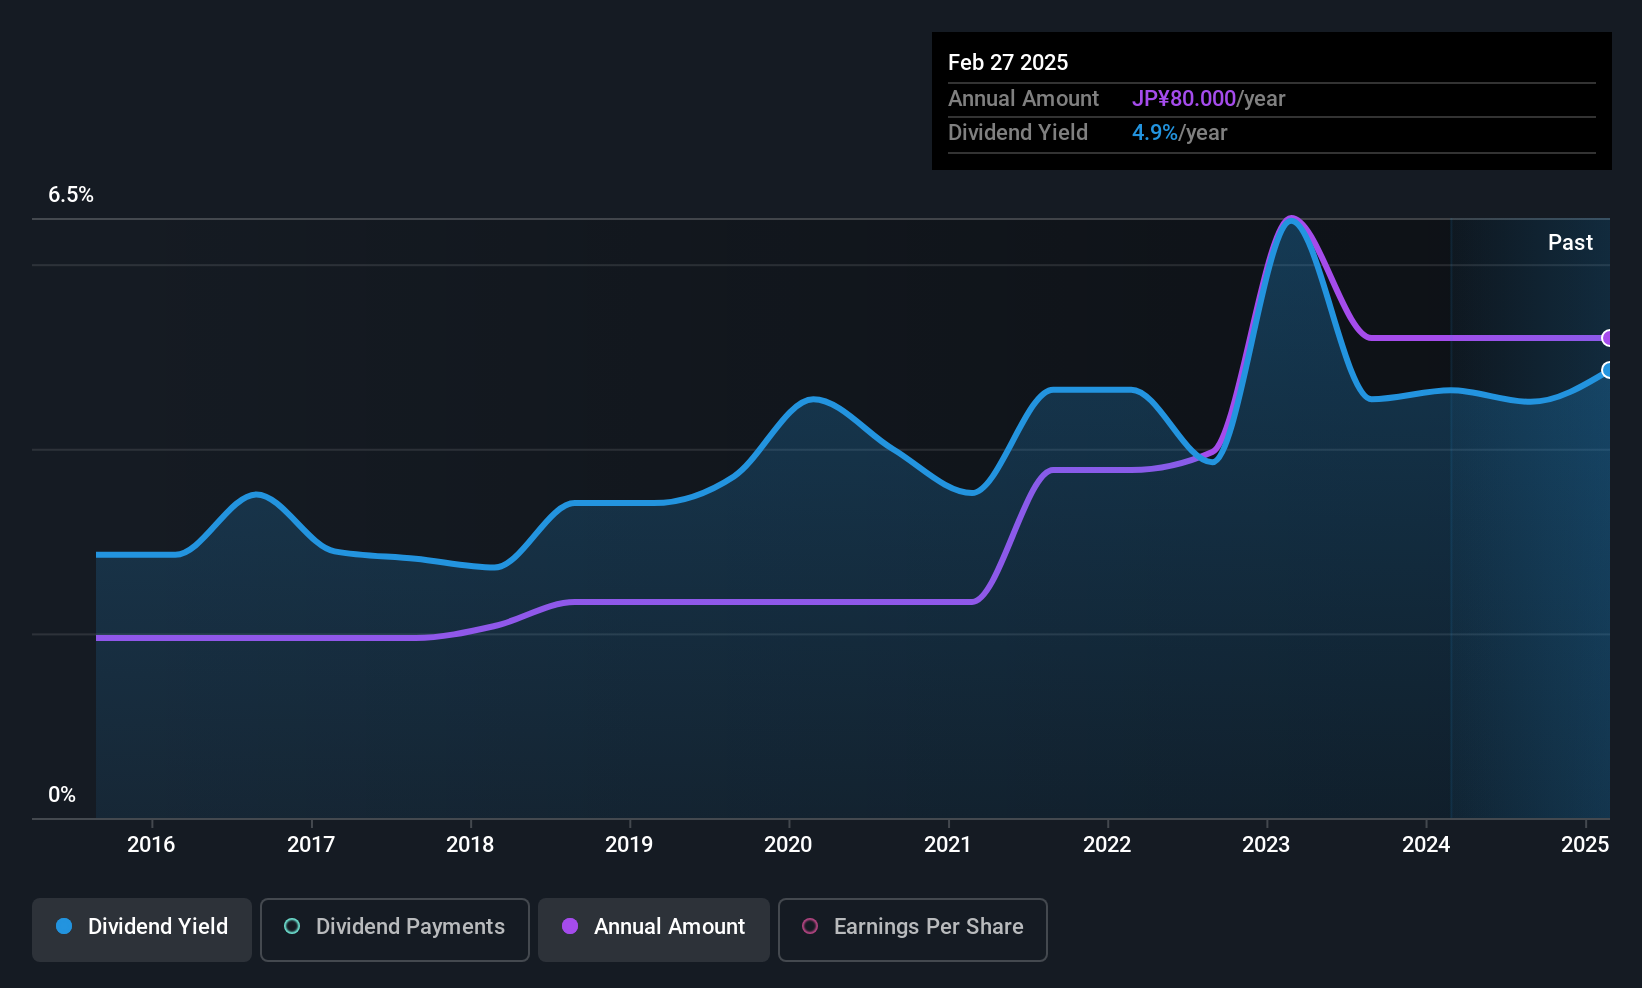Click the blue Dividend Yield endpoint marker
The image size is (1642, 988).
[x=1607, y=370]
